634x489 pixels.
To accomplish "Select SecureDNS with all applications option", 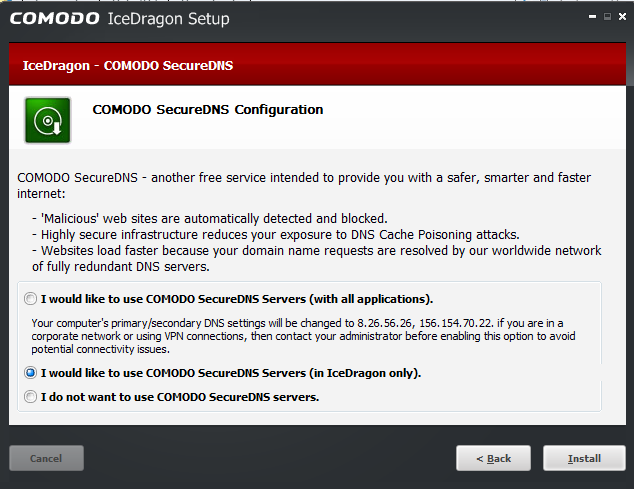I will pyautogui.click(x=31, y=299).
